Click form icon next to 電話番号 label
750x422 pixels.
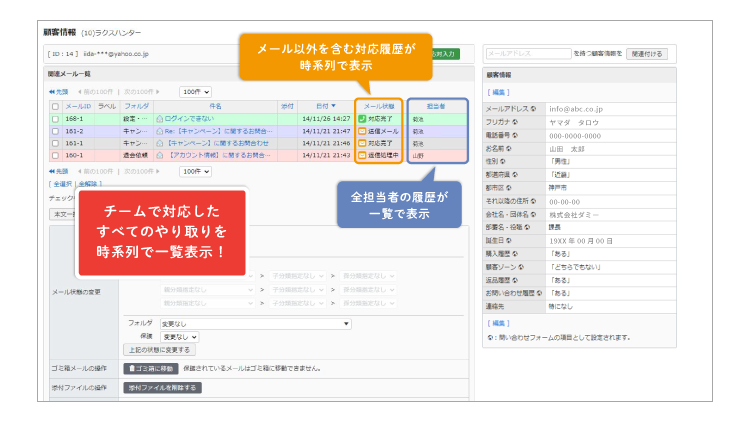coord(515,135)
